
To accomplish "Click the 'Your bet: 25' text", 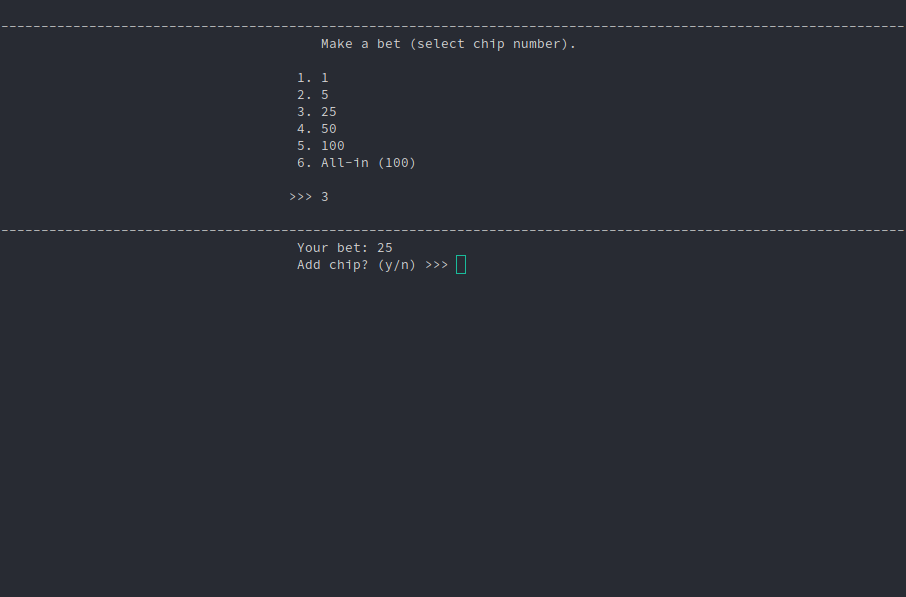I will 344,247.
